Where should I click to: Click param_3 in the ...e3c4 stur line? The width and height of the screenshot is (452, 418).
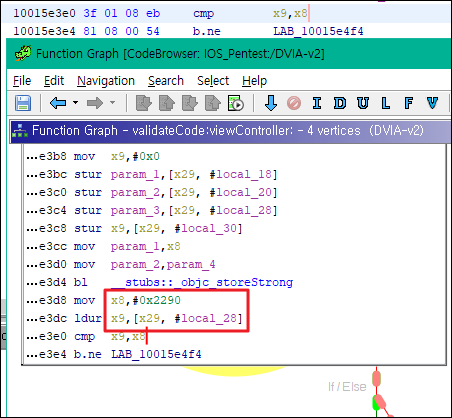(135, 210)
